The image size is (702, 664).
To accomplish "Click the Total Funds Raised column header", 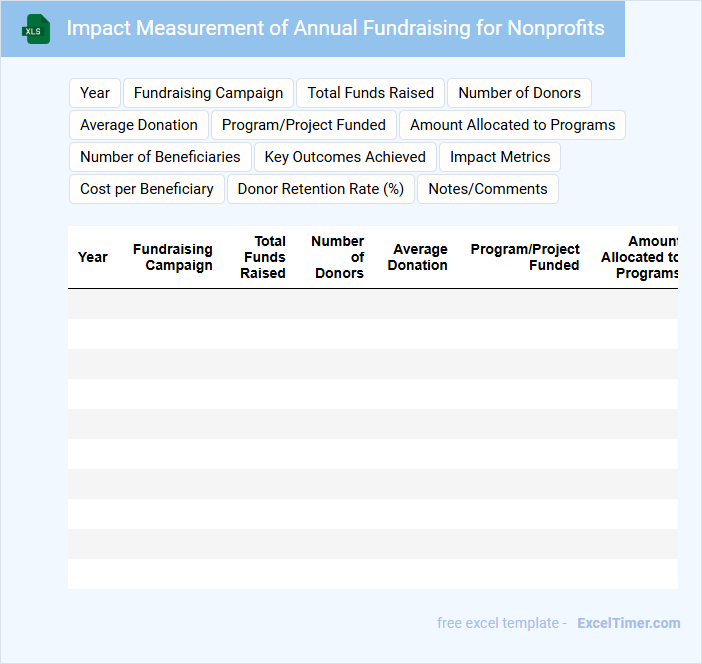I will (264, 257).
